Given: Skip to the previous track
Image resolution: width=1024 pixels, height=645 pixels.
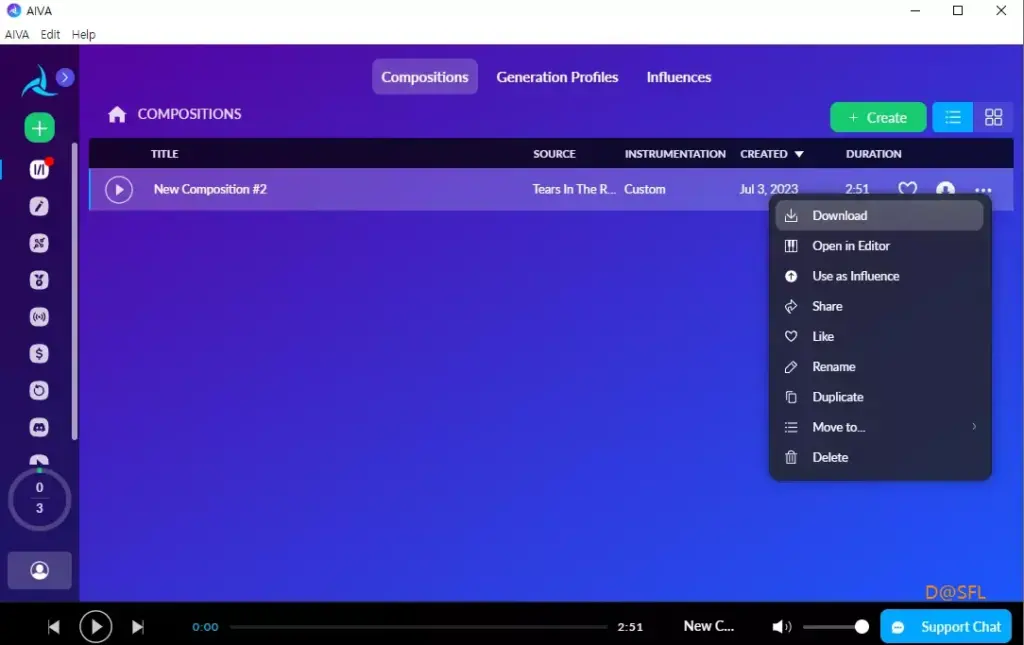Looking at the screenshot, I should [54, 627].
